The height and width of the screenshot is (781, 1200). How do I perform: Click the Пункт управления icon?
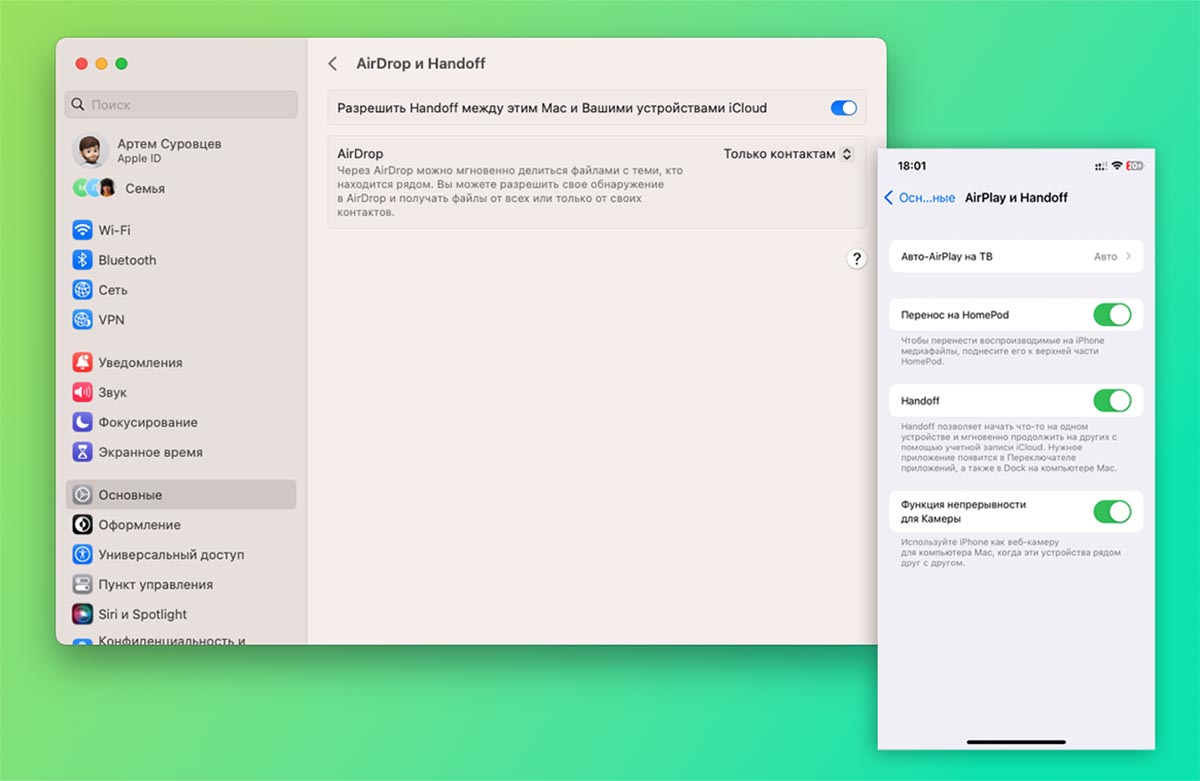82,585
